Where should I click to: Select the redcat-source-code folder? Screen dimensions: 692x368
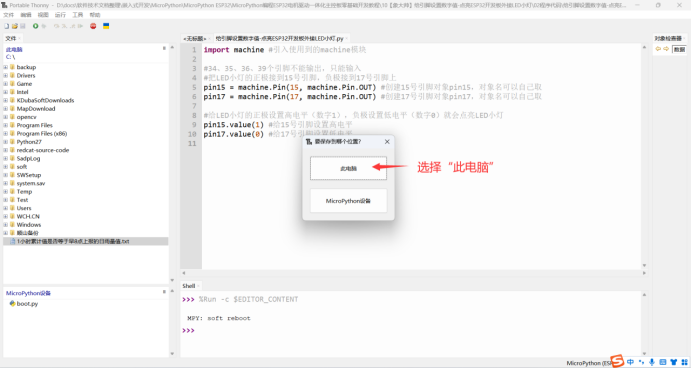click(43, 150)
